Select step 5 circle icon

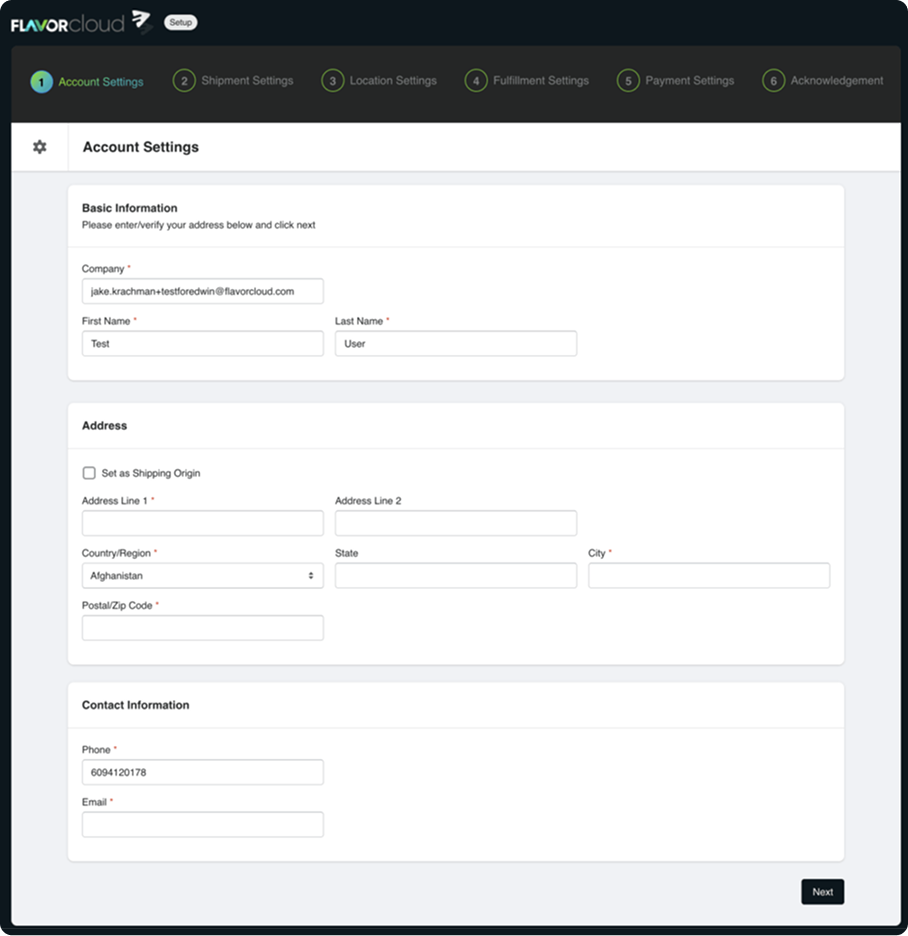tap(628, 81)
